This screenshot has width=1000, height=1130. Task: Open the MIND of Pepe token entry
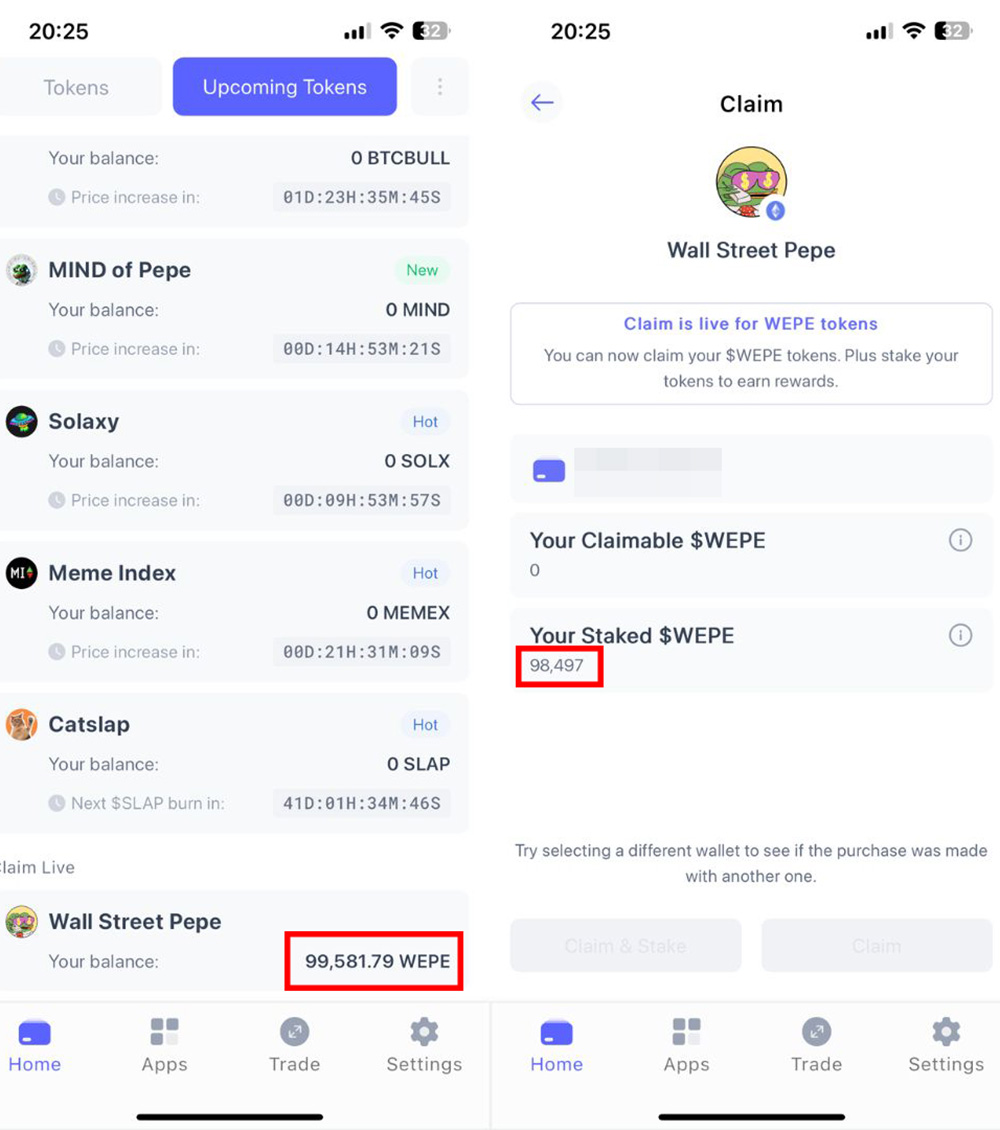pyautogui.click(x=234, y=308)
